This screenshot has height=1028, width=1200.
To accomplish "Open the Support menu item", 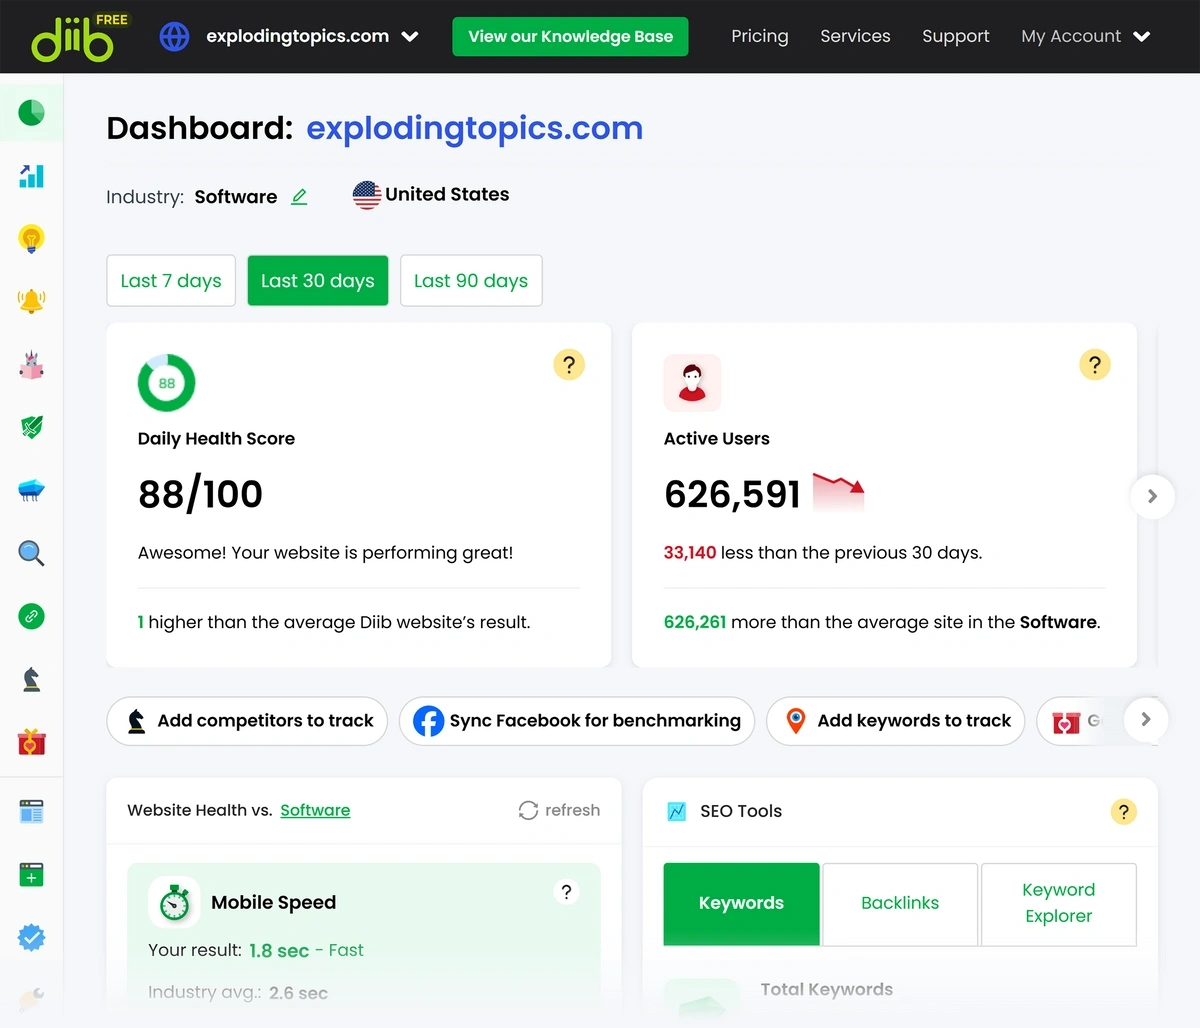I will pyautogui.click(x=956, y=36).
